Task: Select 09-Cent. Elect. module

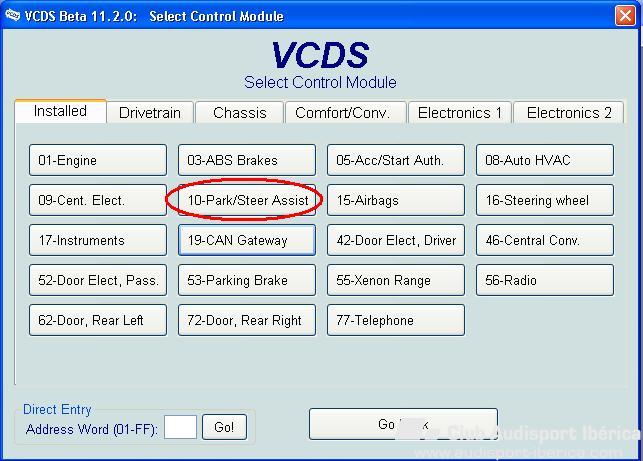Action: pyautogui.click(x=98, y=200)
